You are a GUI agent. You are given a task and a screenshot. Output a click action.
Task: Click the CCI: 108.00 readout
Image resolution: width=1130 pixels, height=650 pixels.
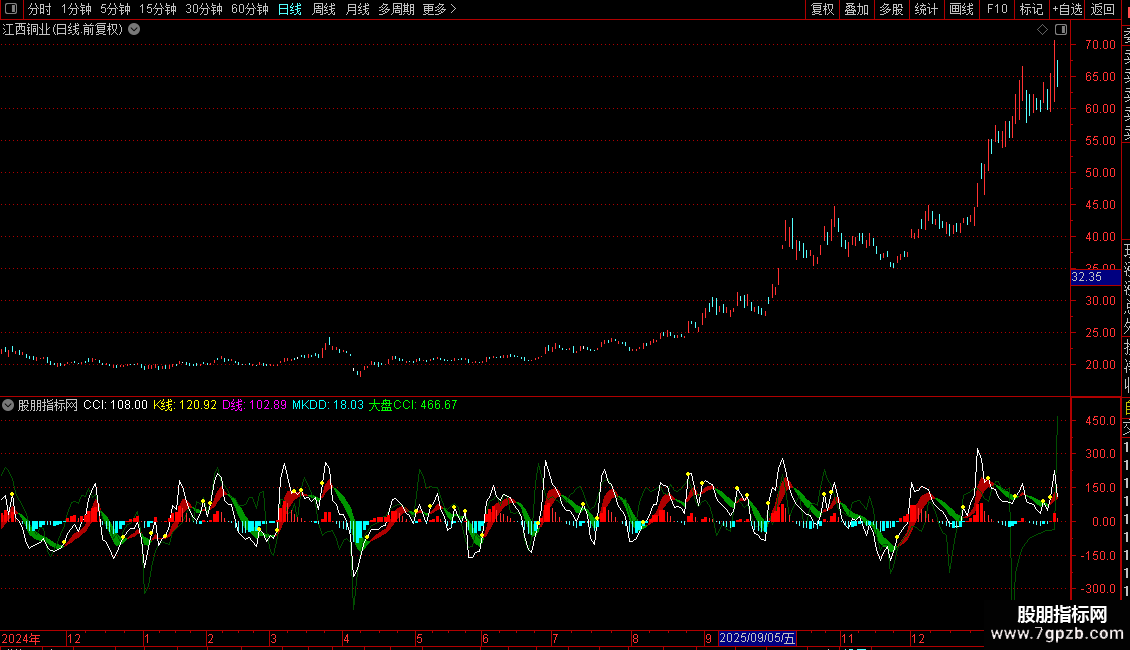115,405
